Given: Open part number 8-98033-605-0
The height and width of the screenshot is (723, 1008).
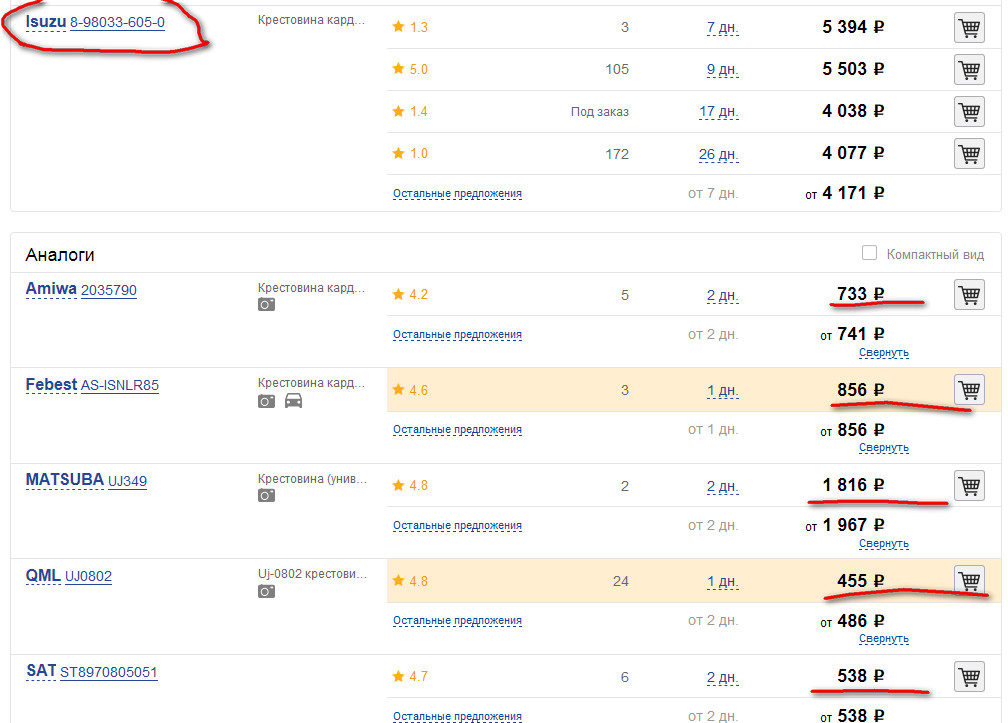Looking at the screenshot, I should [117, 22].
